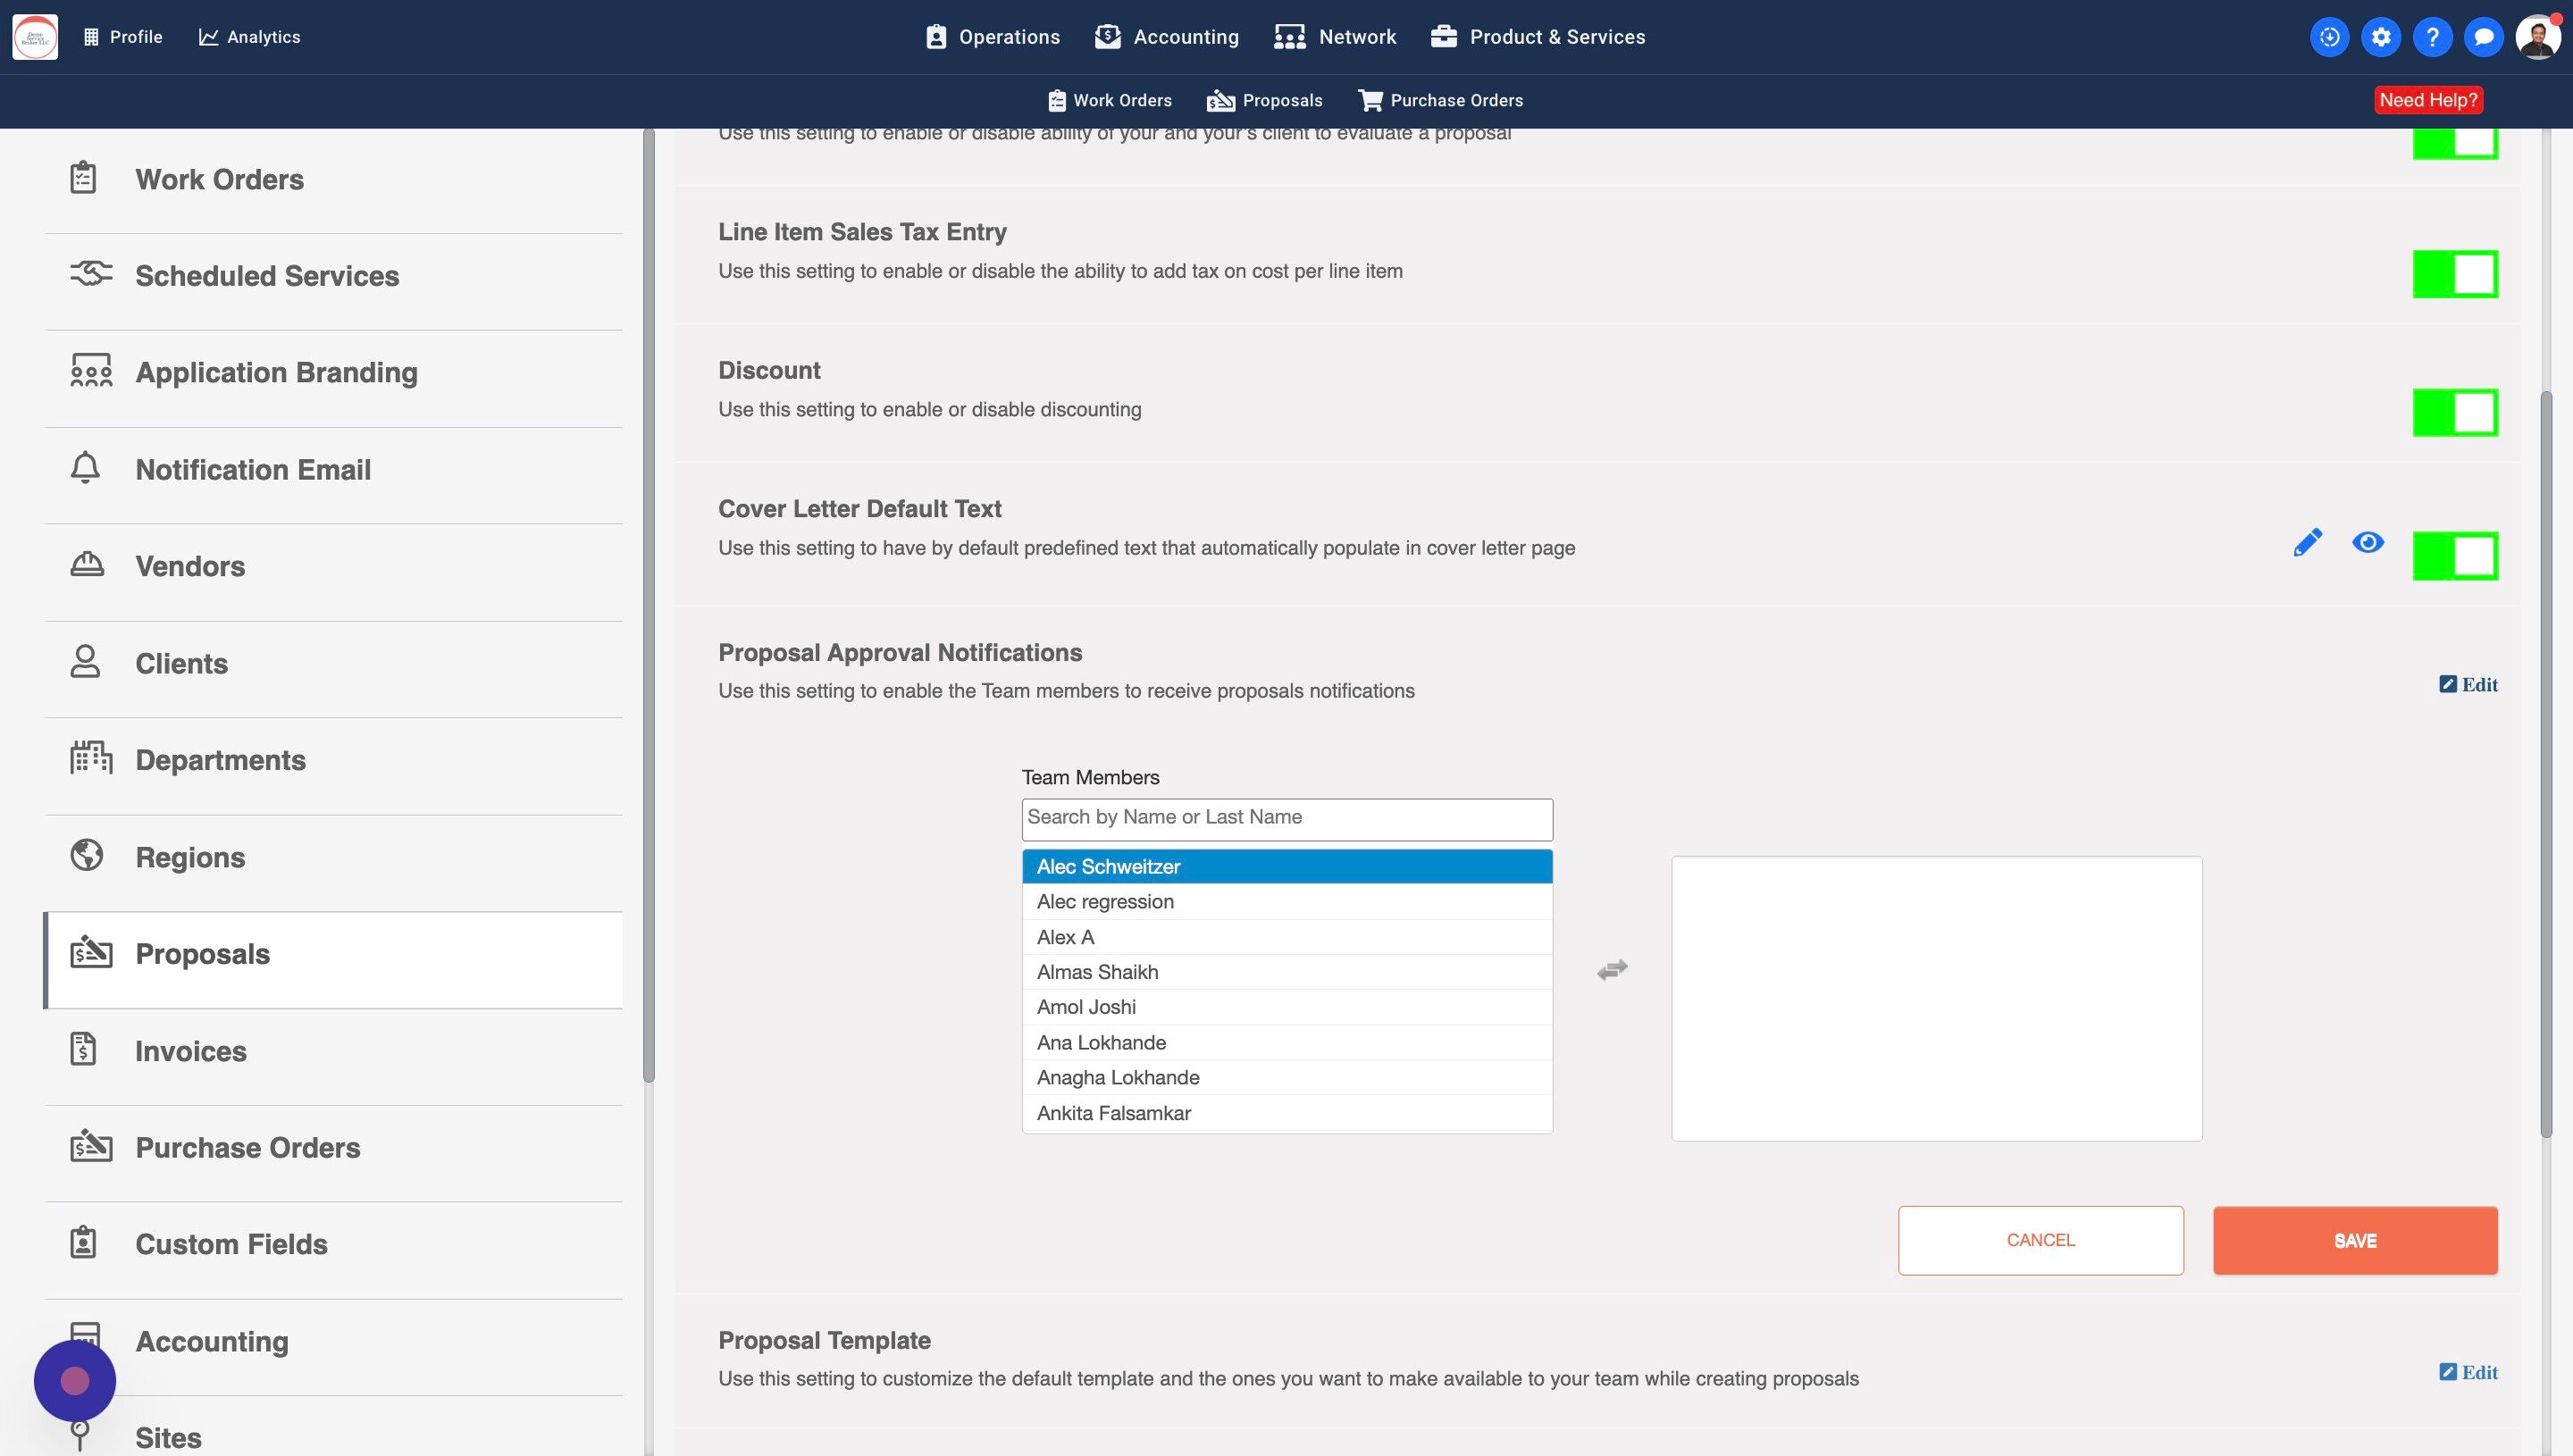The image size is (2573, 1456).
Task: Open the Accounting top menu
Action: click(1167, 37)
